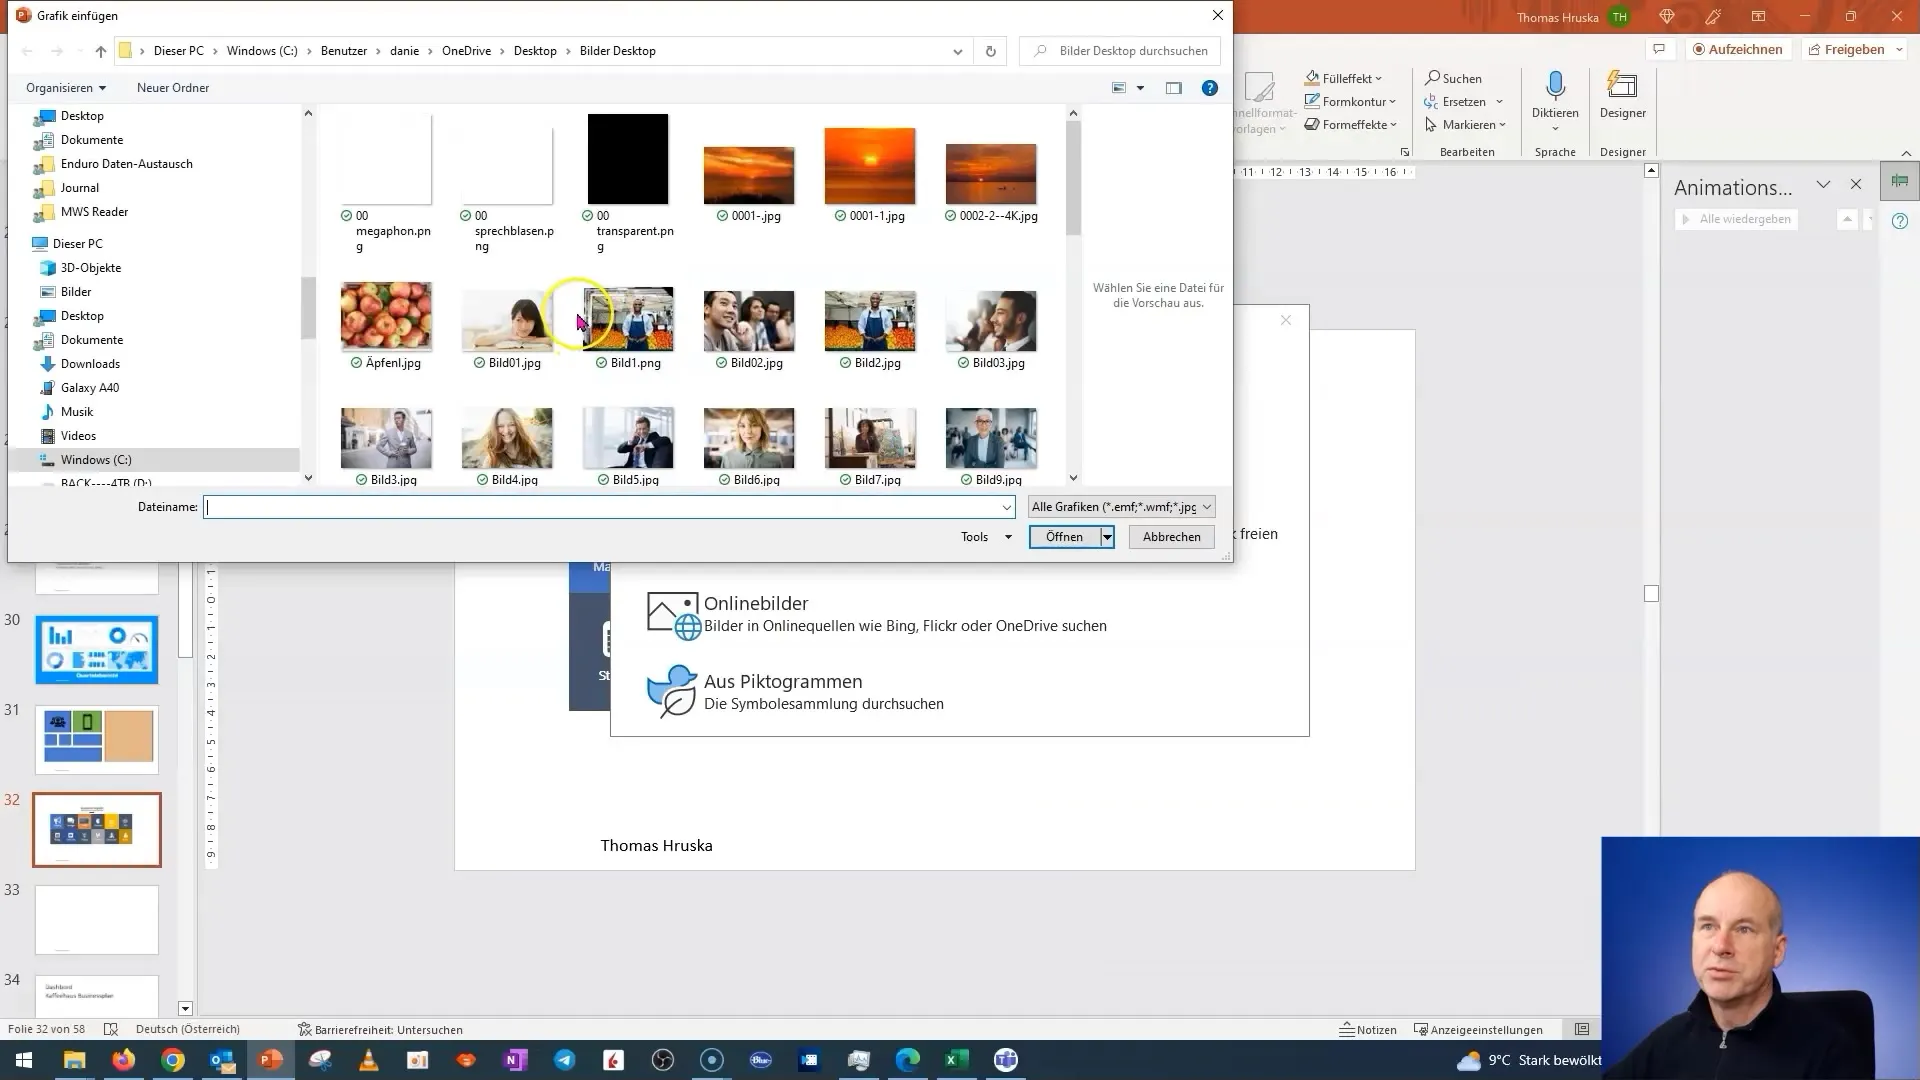
Task: Click PowerPoint icon in Windows taskbar
Action: pos(270,1060)
